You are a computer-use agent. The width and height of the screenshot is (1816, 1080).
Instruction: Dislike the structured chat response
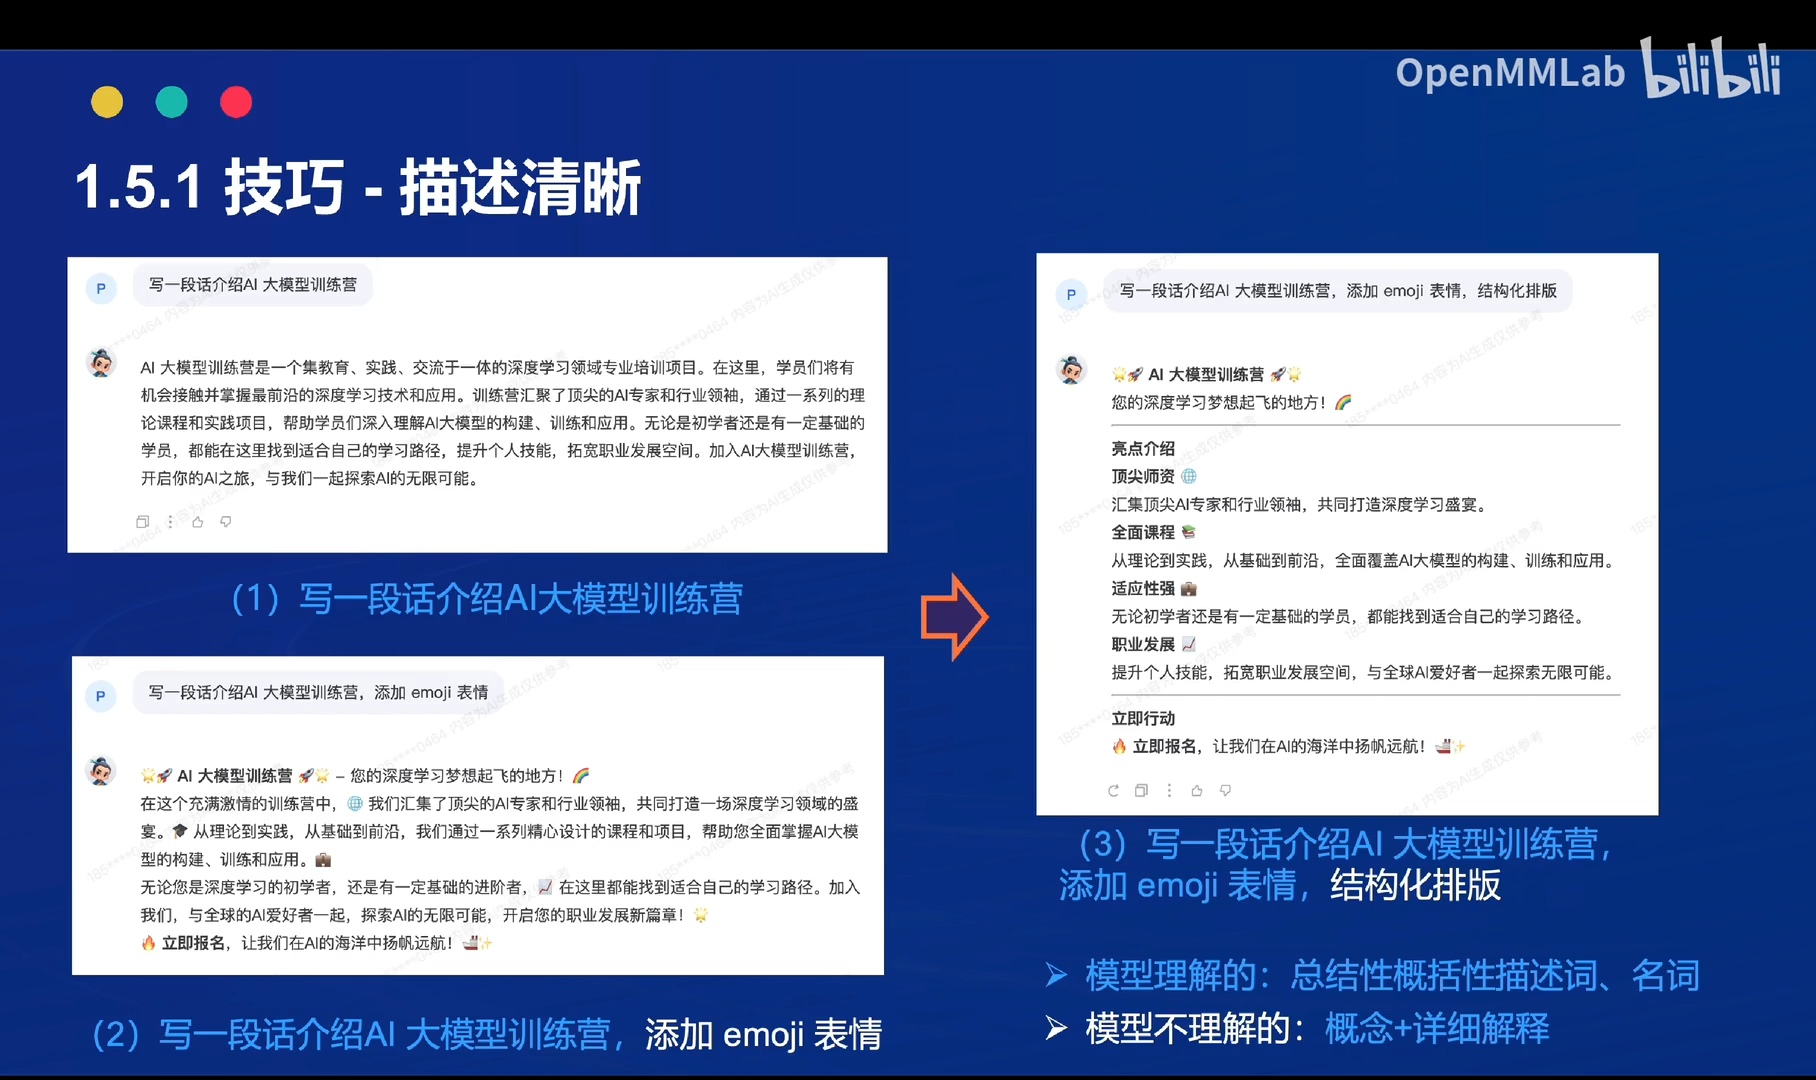1225,790
